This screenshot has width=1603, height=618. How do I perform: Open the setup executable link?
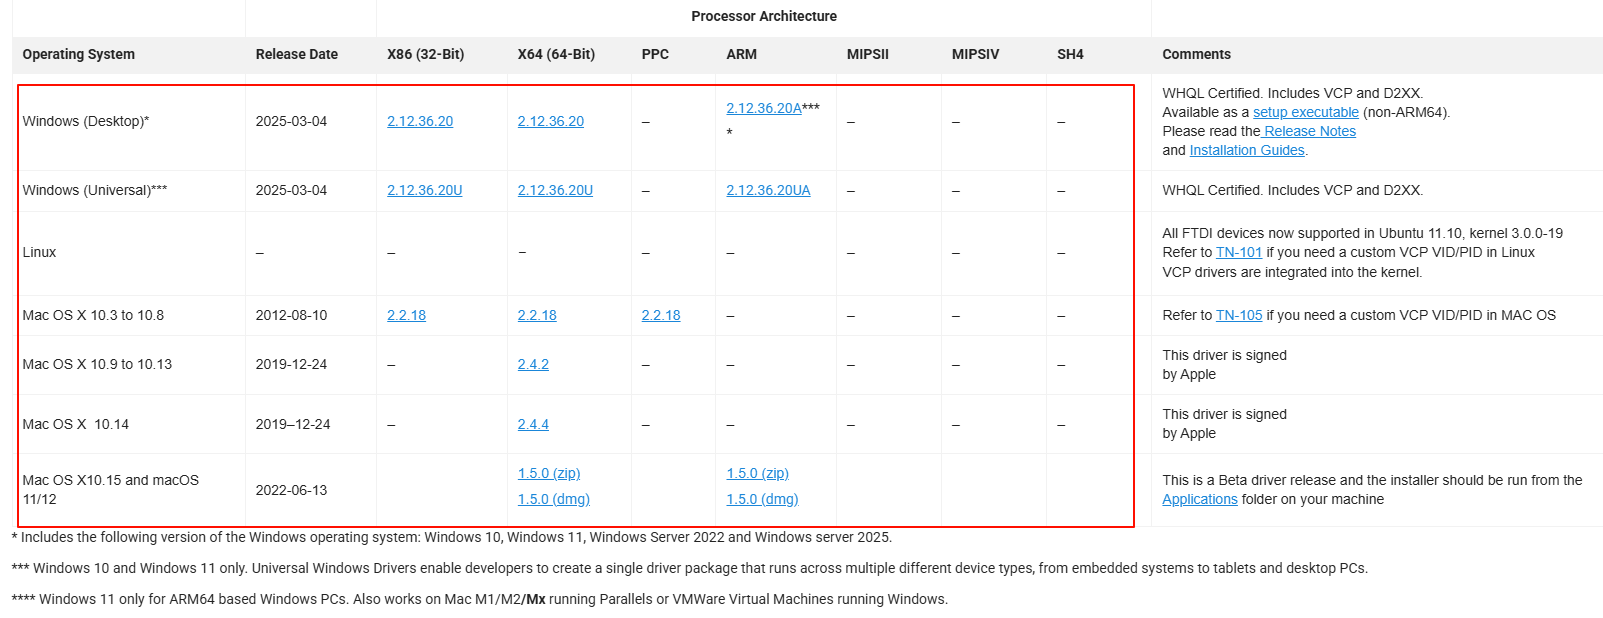1305,112
